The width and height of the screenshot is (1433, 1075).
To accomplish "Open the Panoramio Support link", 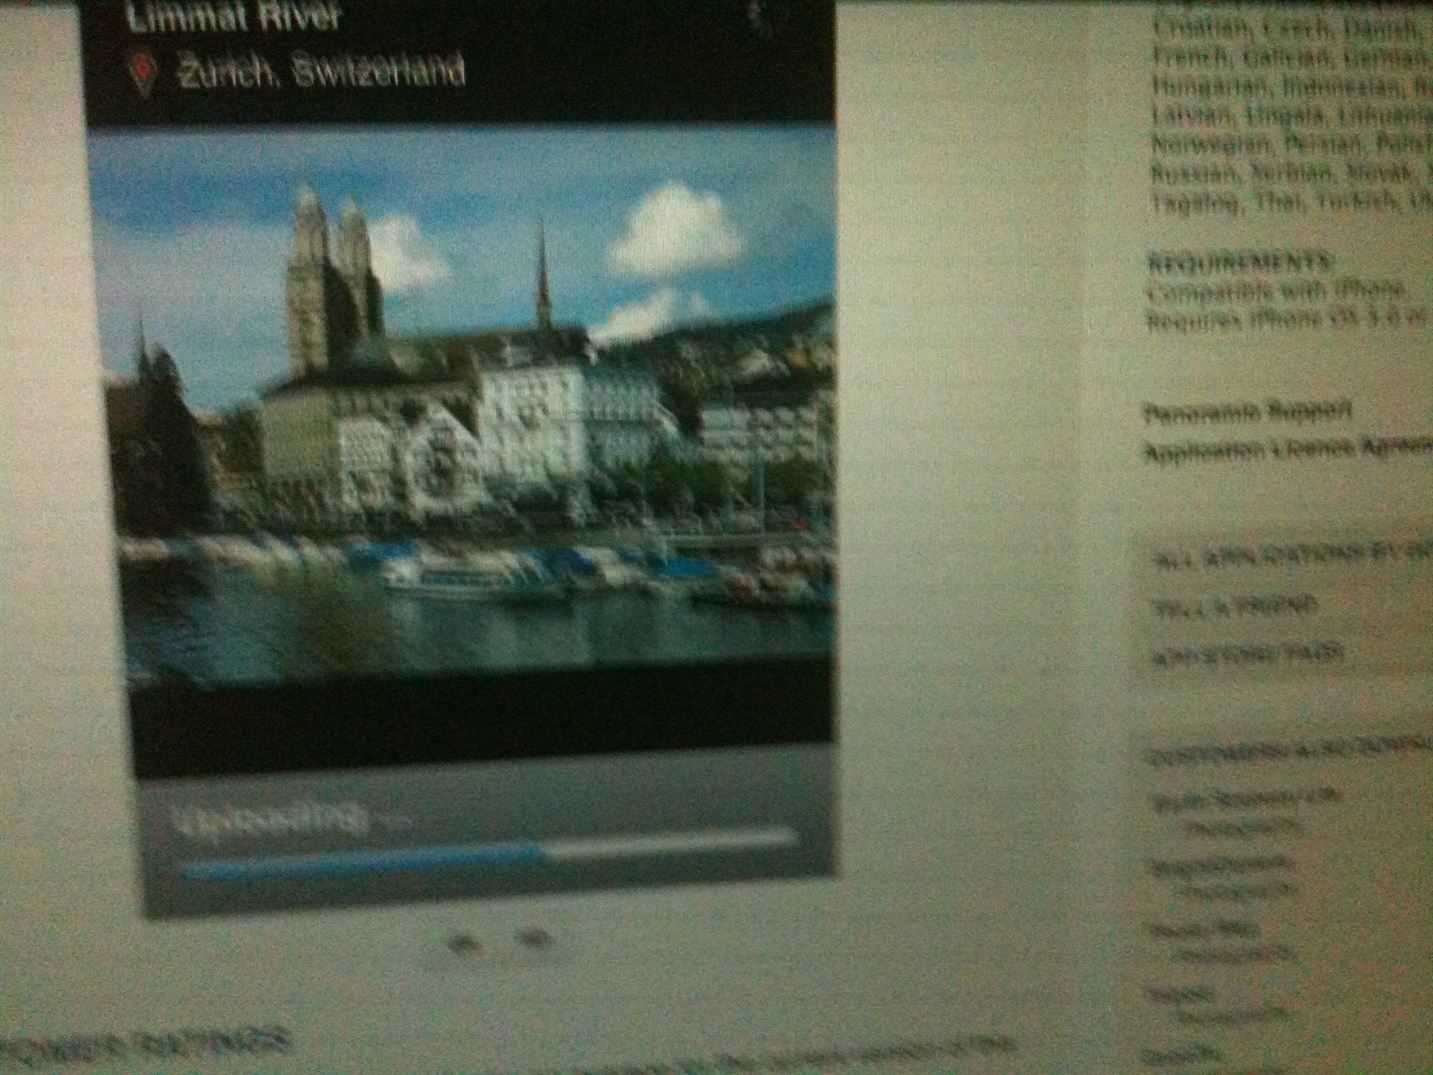I will click(x=1248, y=411).
